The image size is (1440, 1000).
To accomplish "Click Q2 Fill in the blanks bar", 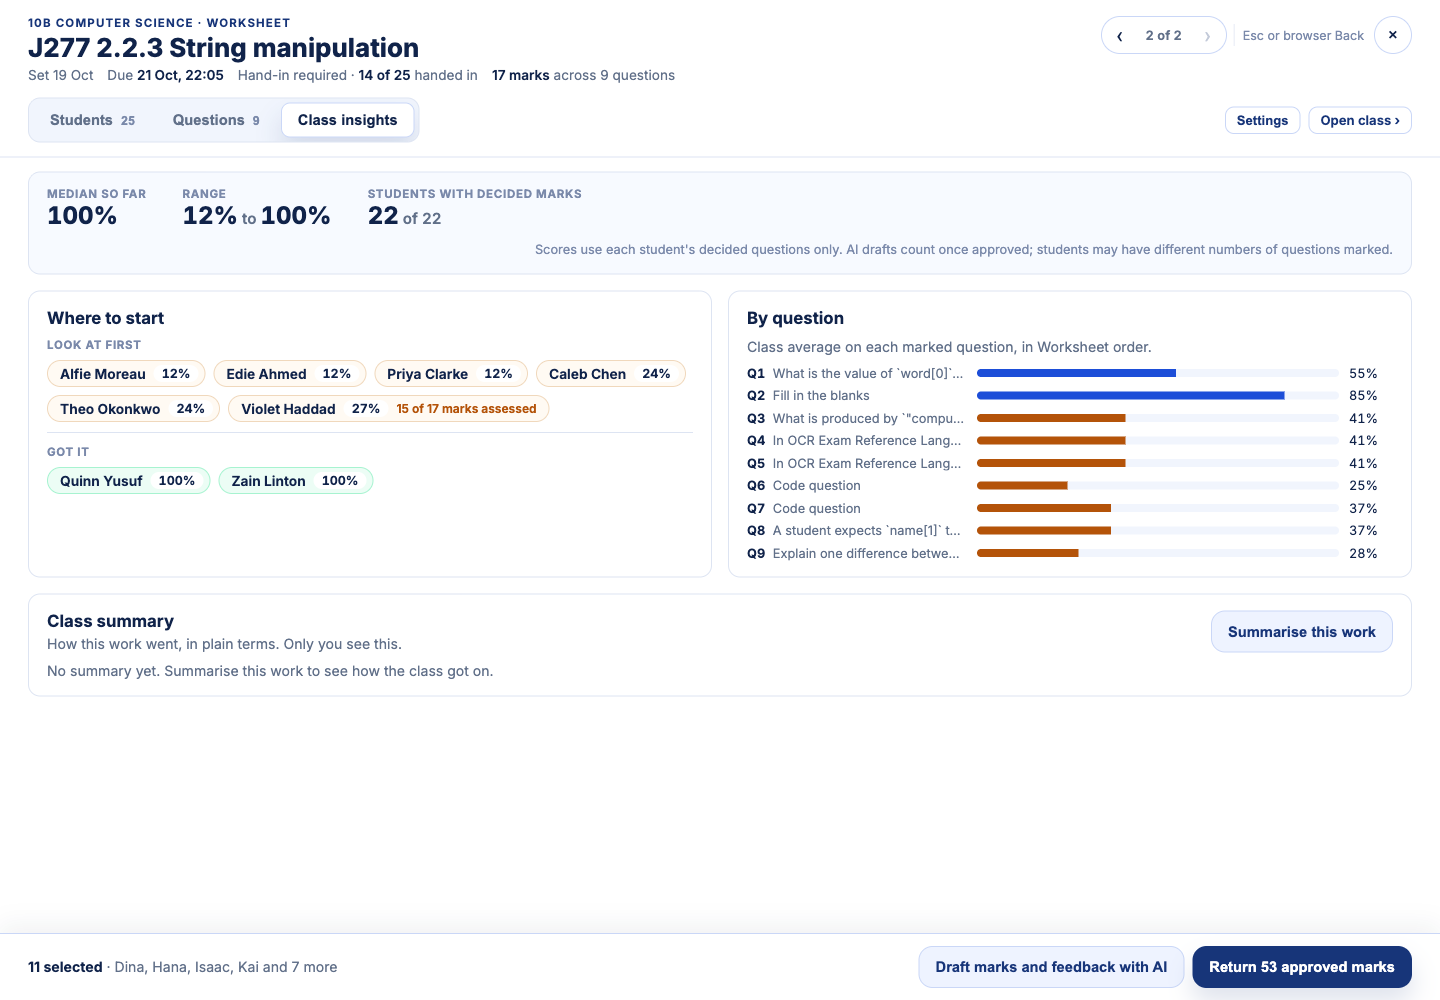I will pos(1157,396).
